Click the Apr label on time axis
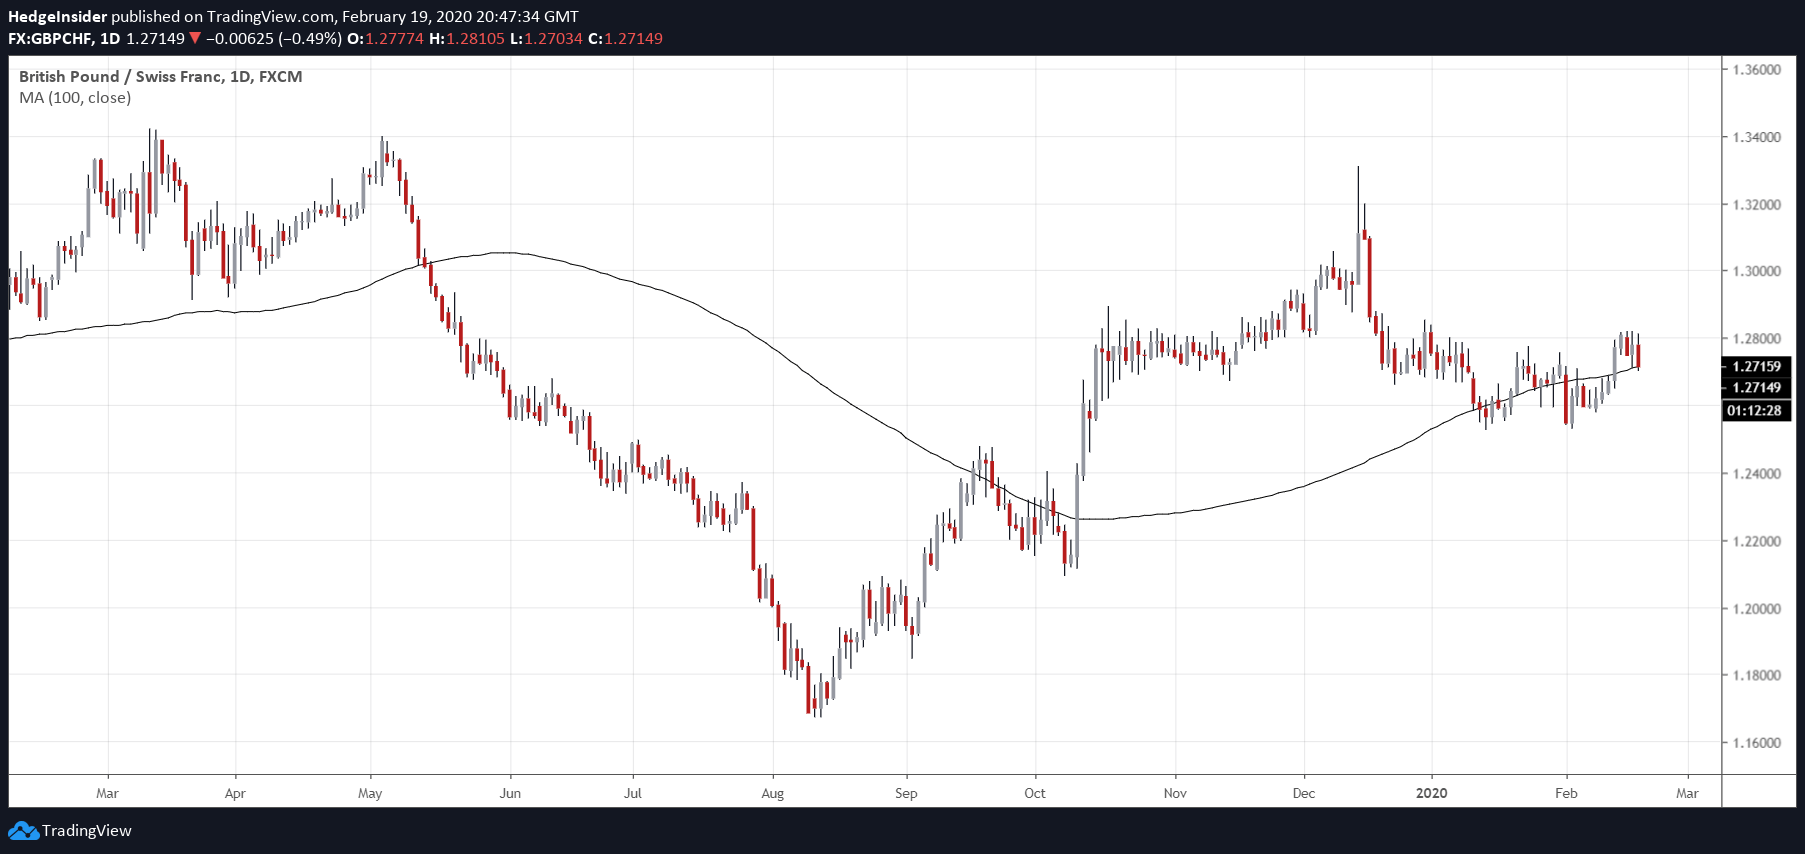Image resolution: width=1805 pixels, height=854 pixels. click(235, 793)
